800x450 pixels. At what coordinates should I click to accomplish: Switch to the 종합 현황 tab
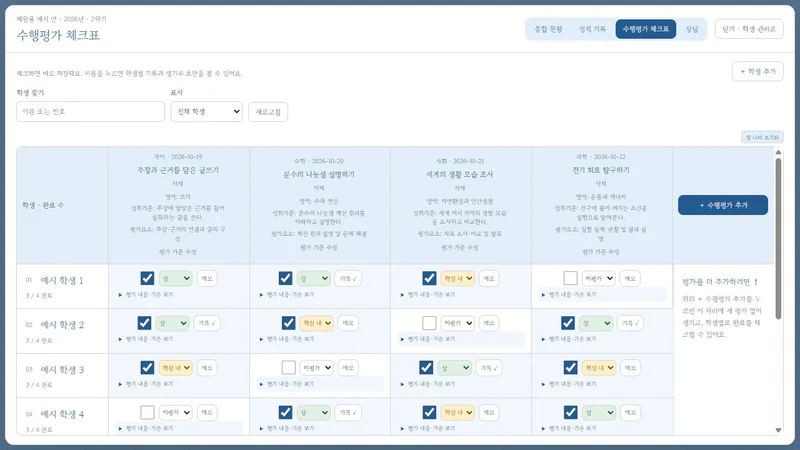tap(548, 29)
